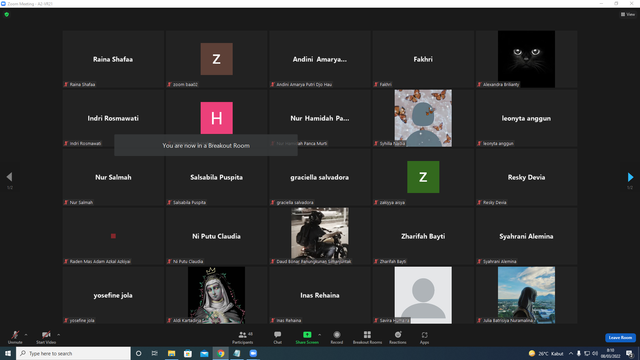Select Aldi Kartadirja's saint painting tile
The image size is (640, 360).
216,295
